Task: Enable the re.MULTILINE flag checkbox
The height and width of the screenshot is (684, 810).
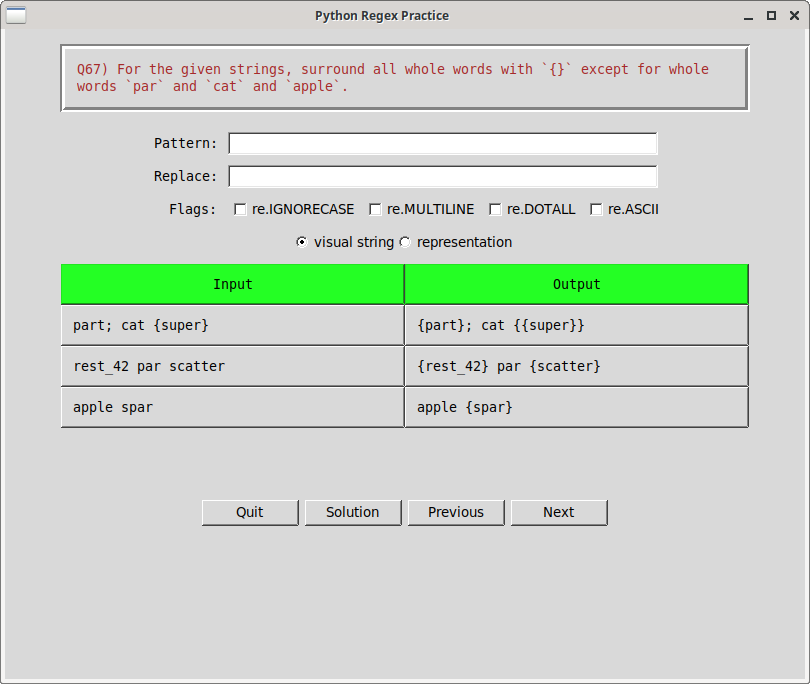Action: [x=375, y=209]
